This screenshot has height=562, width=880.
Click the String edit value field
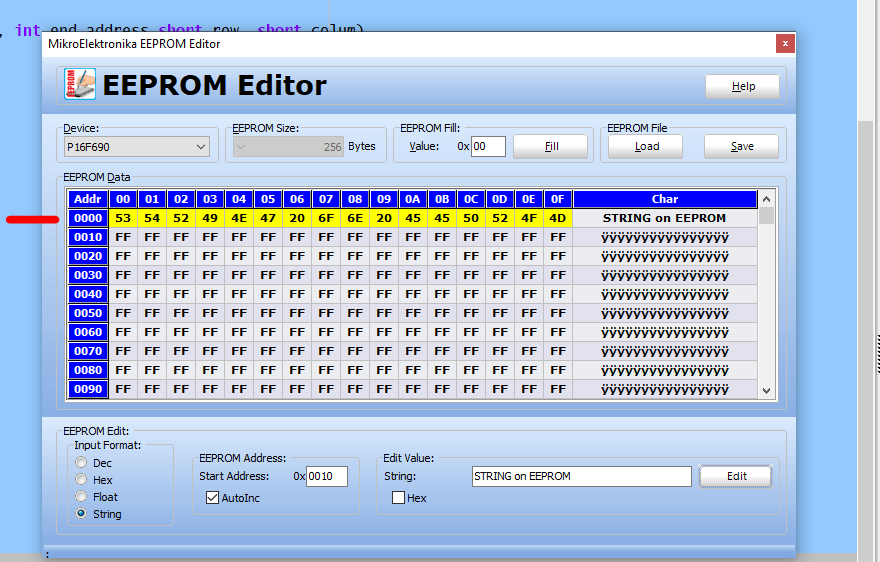point(581,476)
